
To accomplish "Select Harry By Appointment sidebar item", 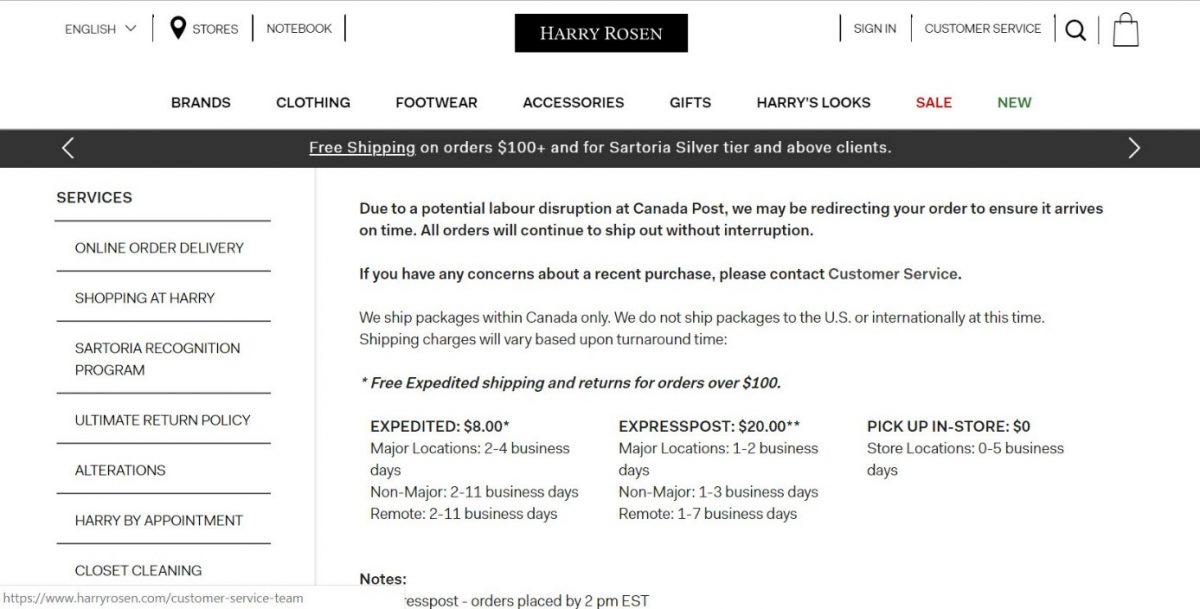I will [x=159, y=520].
